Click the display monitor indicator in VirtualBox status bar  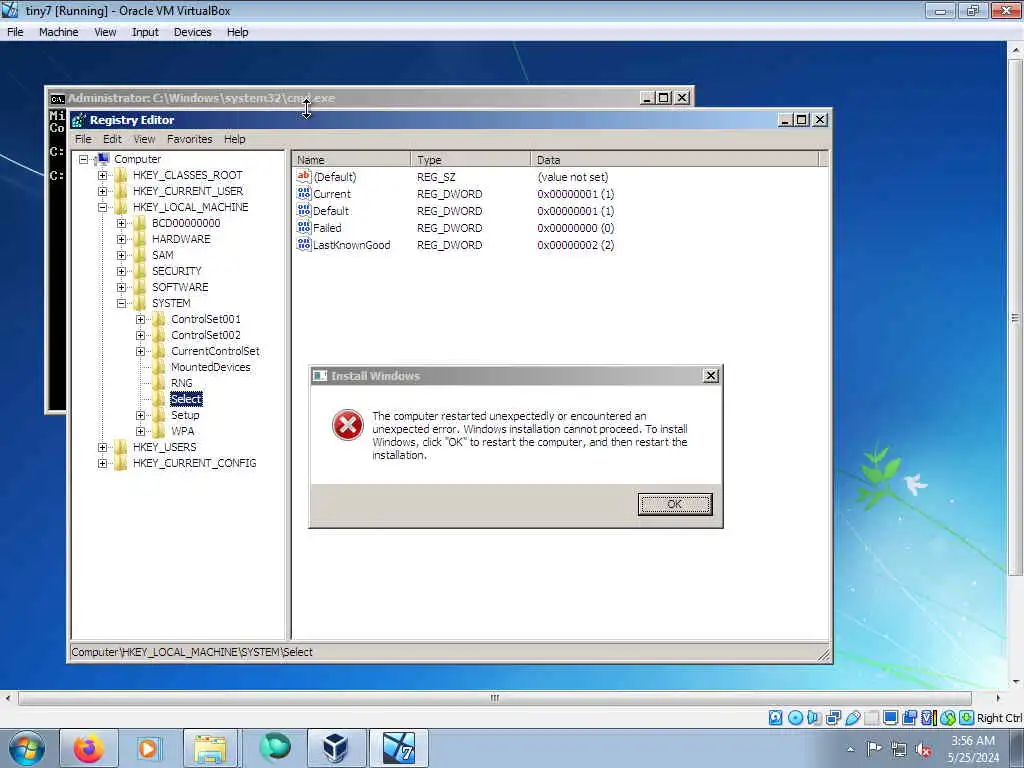[x=890, y=718]
